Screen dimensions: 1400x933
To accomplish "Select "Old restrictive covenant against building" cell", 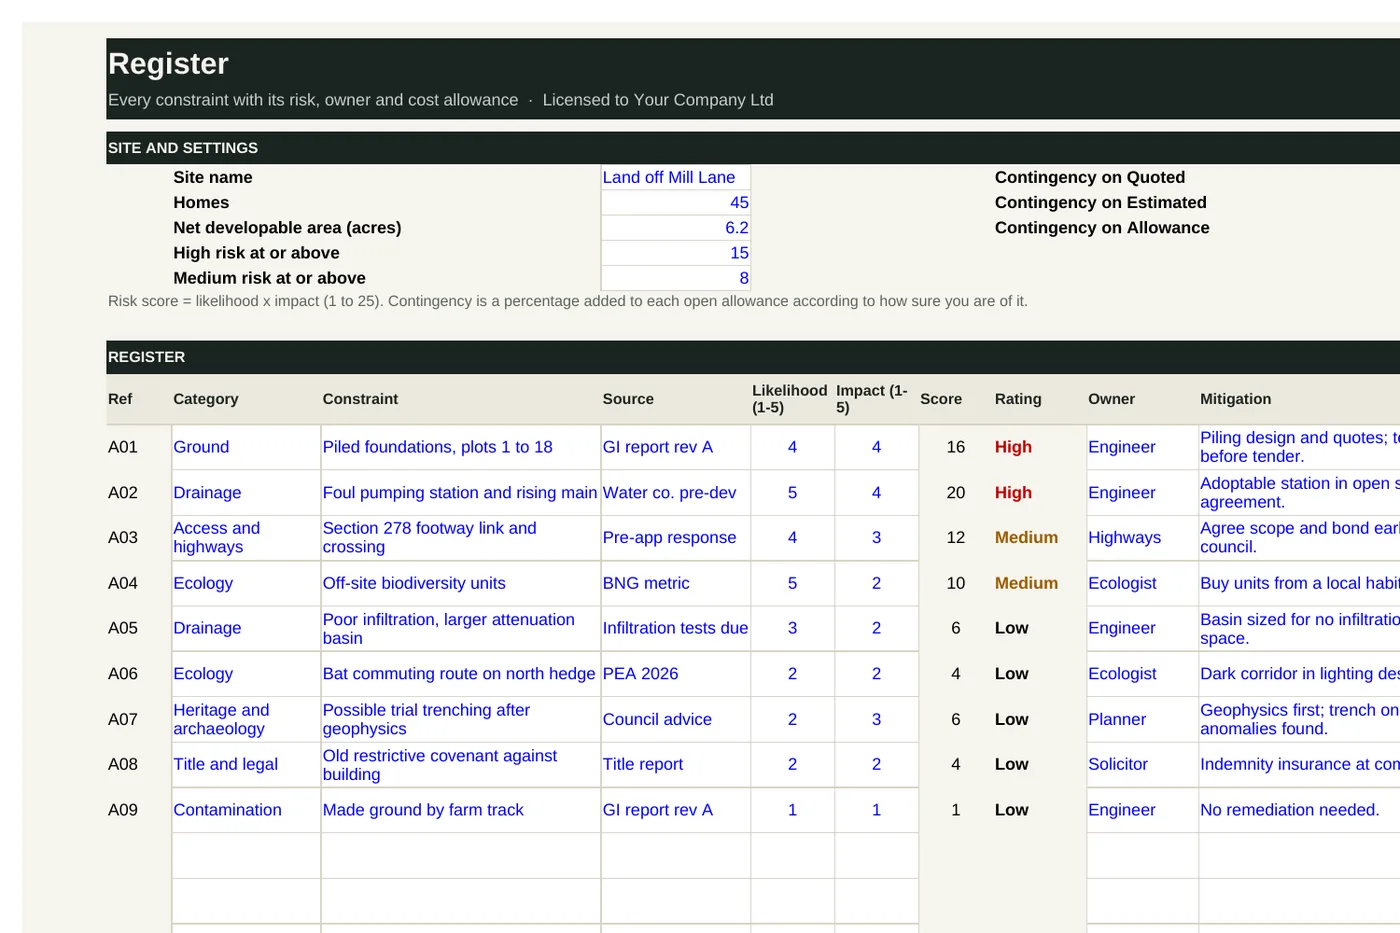I will pos(461,765).
